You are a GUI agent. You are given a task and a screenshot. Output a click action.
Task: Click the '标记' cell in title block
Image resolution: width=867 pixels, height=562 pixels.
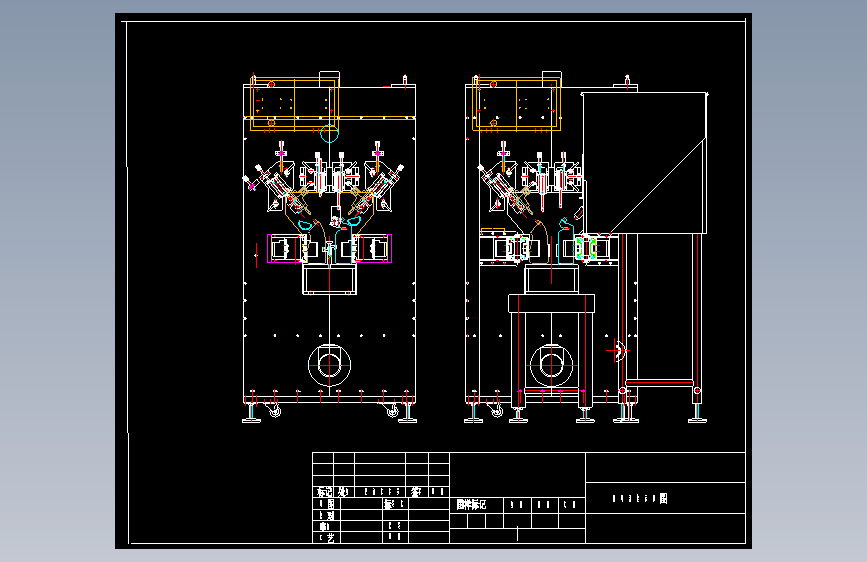coord(323,492)
